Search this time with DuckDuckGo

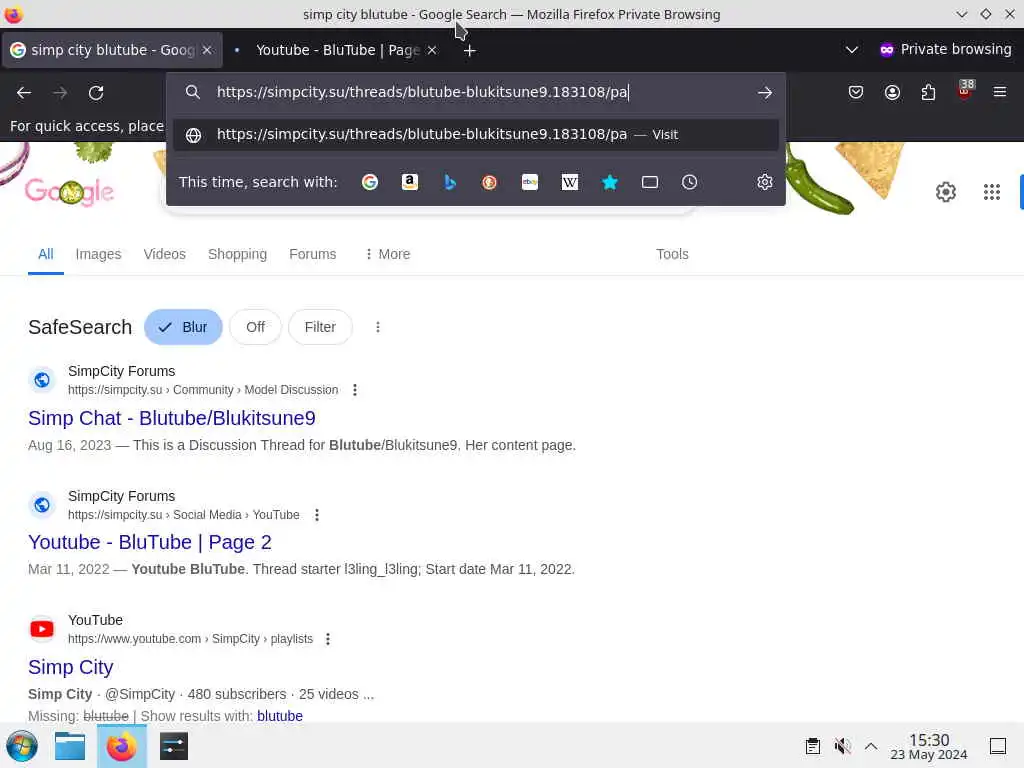[489, 182]
